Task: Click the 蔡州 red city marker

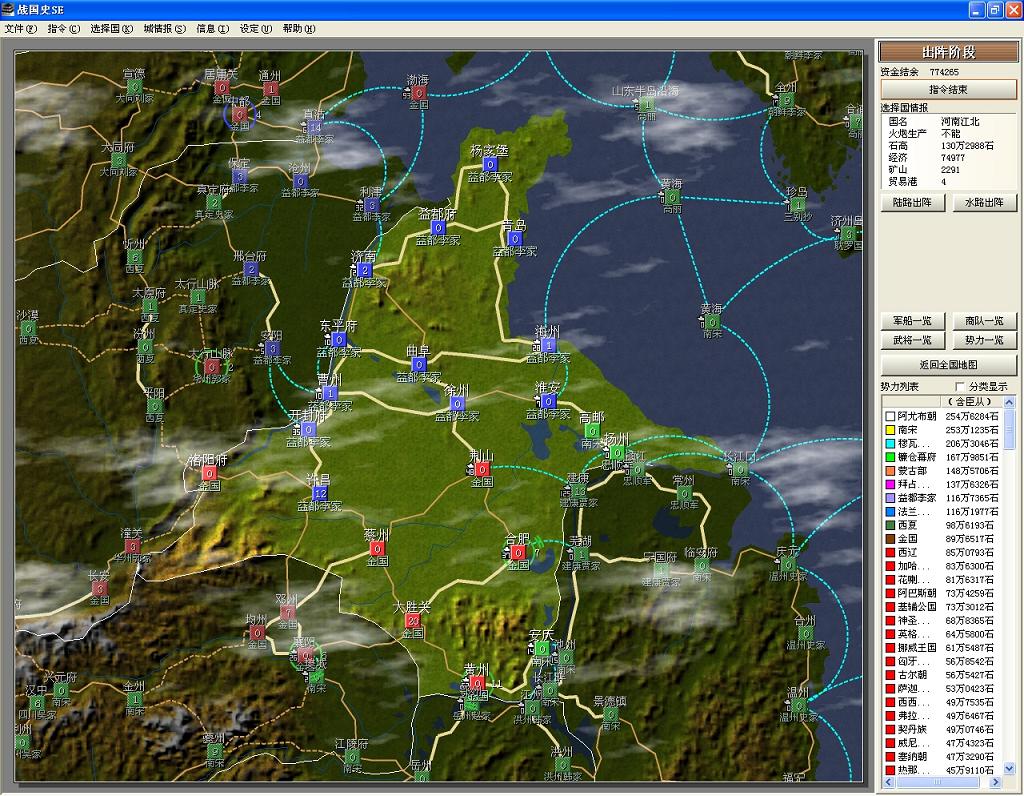Action: 377,549
